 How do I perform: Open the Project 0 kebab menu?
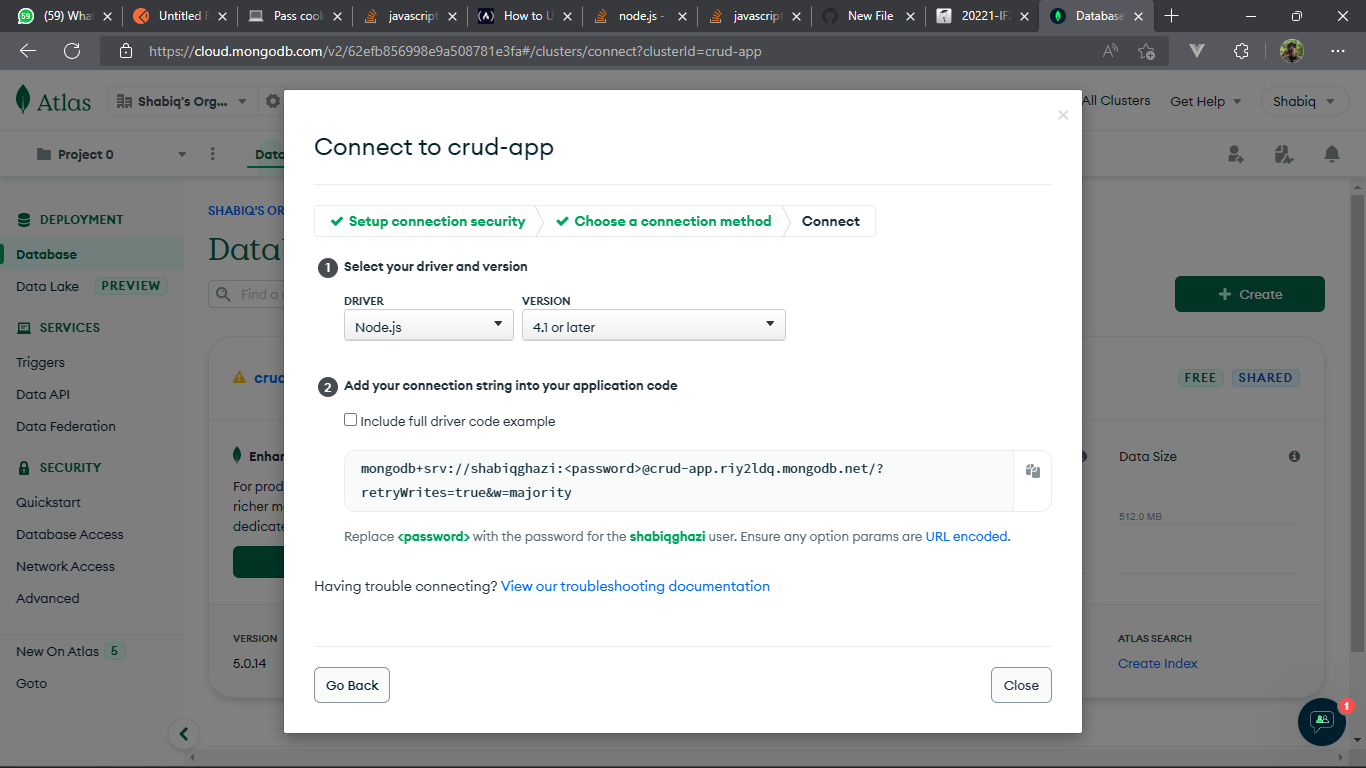[213, 153]
